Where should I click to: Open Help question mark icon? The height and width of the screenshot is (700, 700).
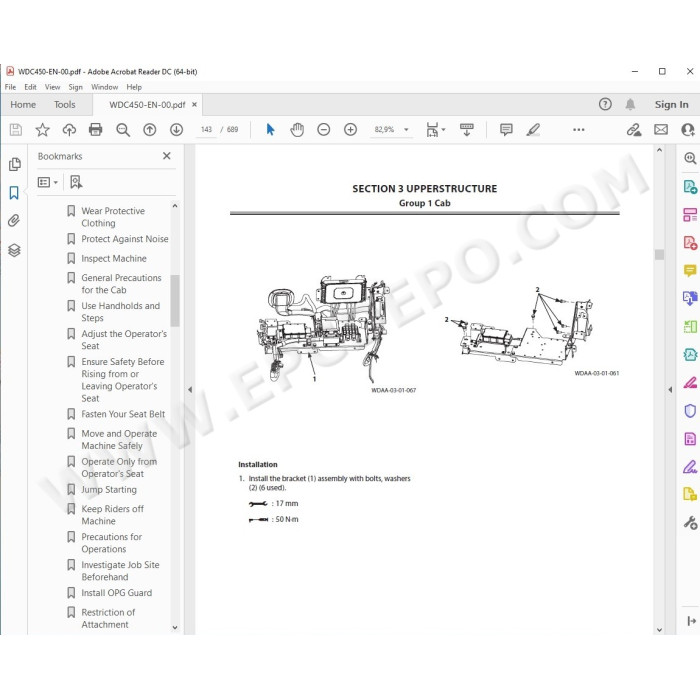click(605, 104)
